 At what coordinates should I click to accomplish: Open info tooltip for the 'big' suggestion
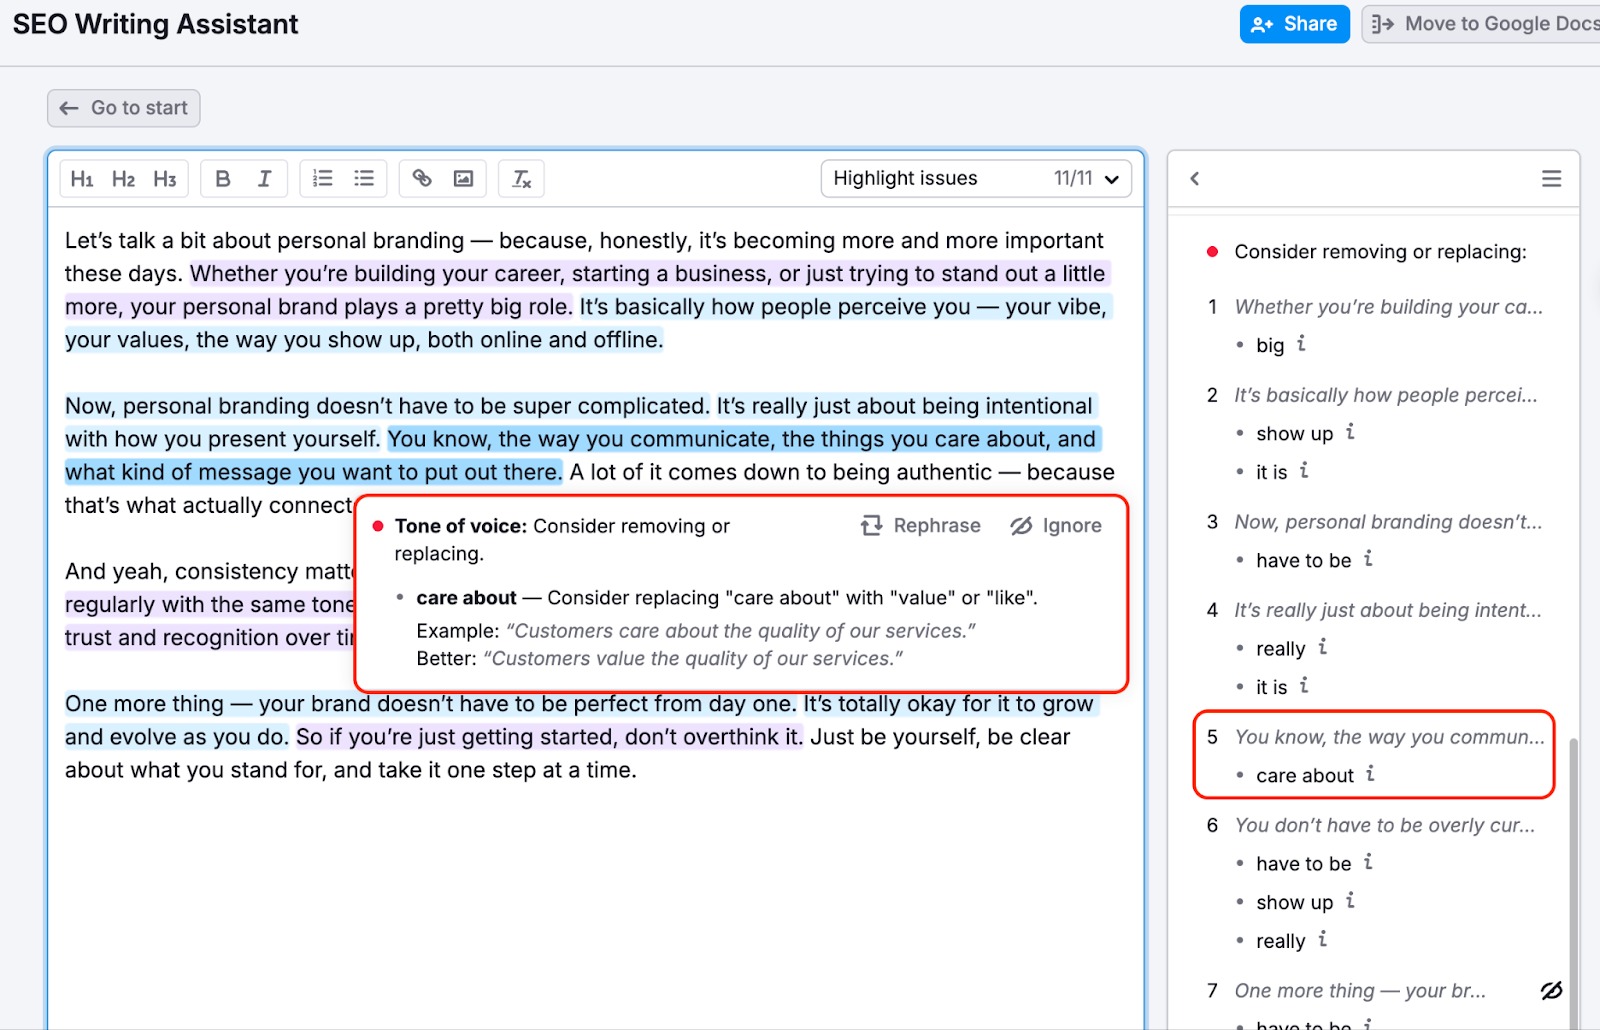pos(1300,344)
